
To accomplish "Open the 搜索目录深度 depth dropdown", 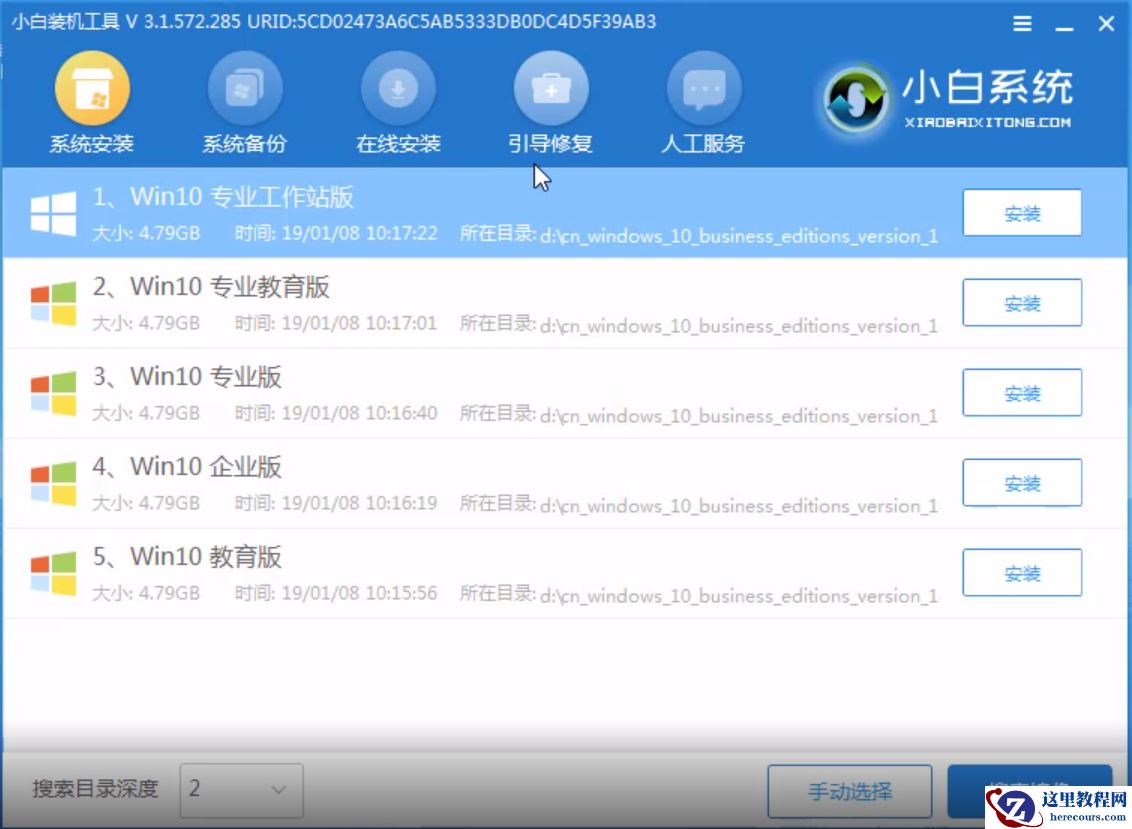I will [x=242, y=791].
